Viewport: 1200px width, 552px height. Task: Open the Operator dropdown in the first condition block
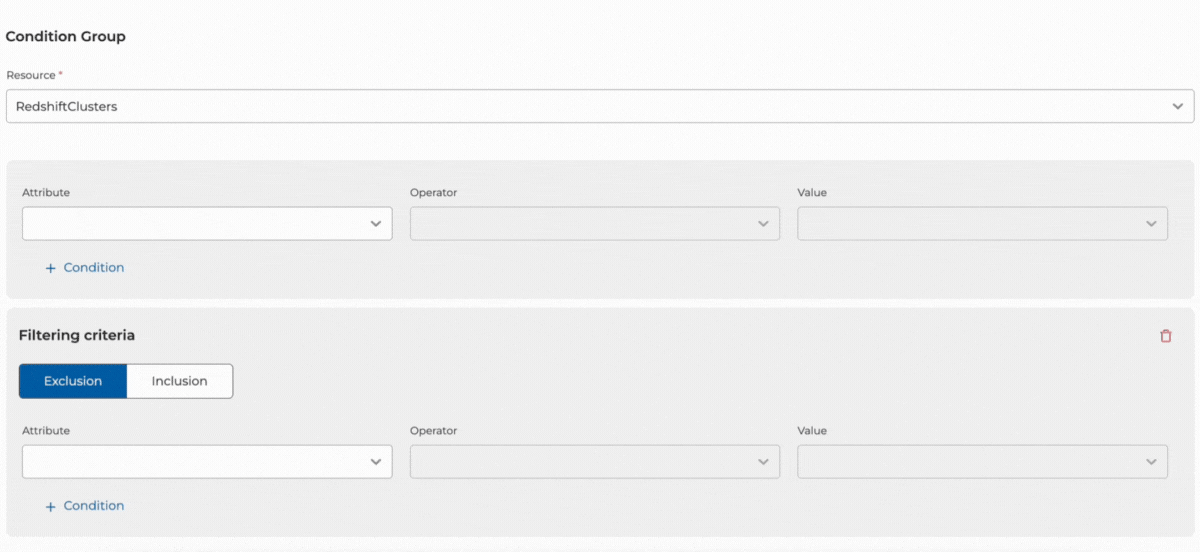pyautogui.click(x=595, y=224)
